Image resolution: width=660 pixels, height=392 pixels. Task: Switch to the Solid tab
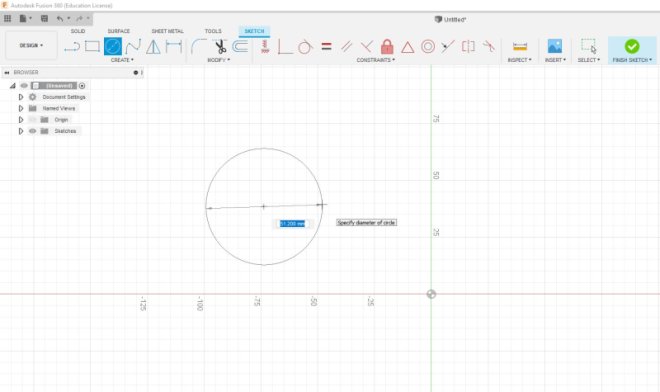78,31
